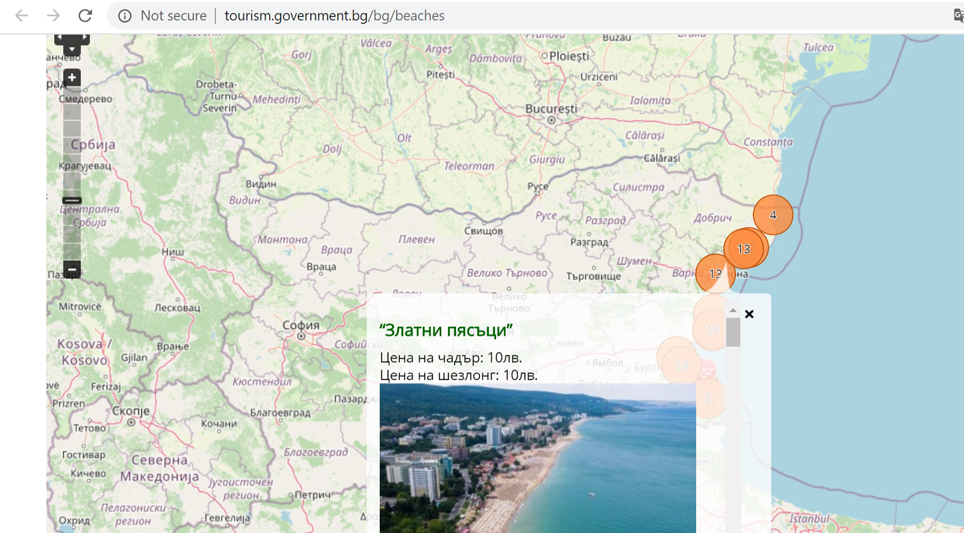
Task: Open the Златни пясъци beach photo
Action: (x=537, y=459)
